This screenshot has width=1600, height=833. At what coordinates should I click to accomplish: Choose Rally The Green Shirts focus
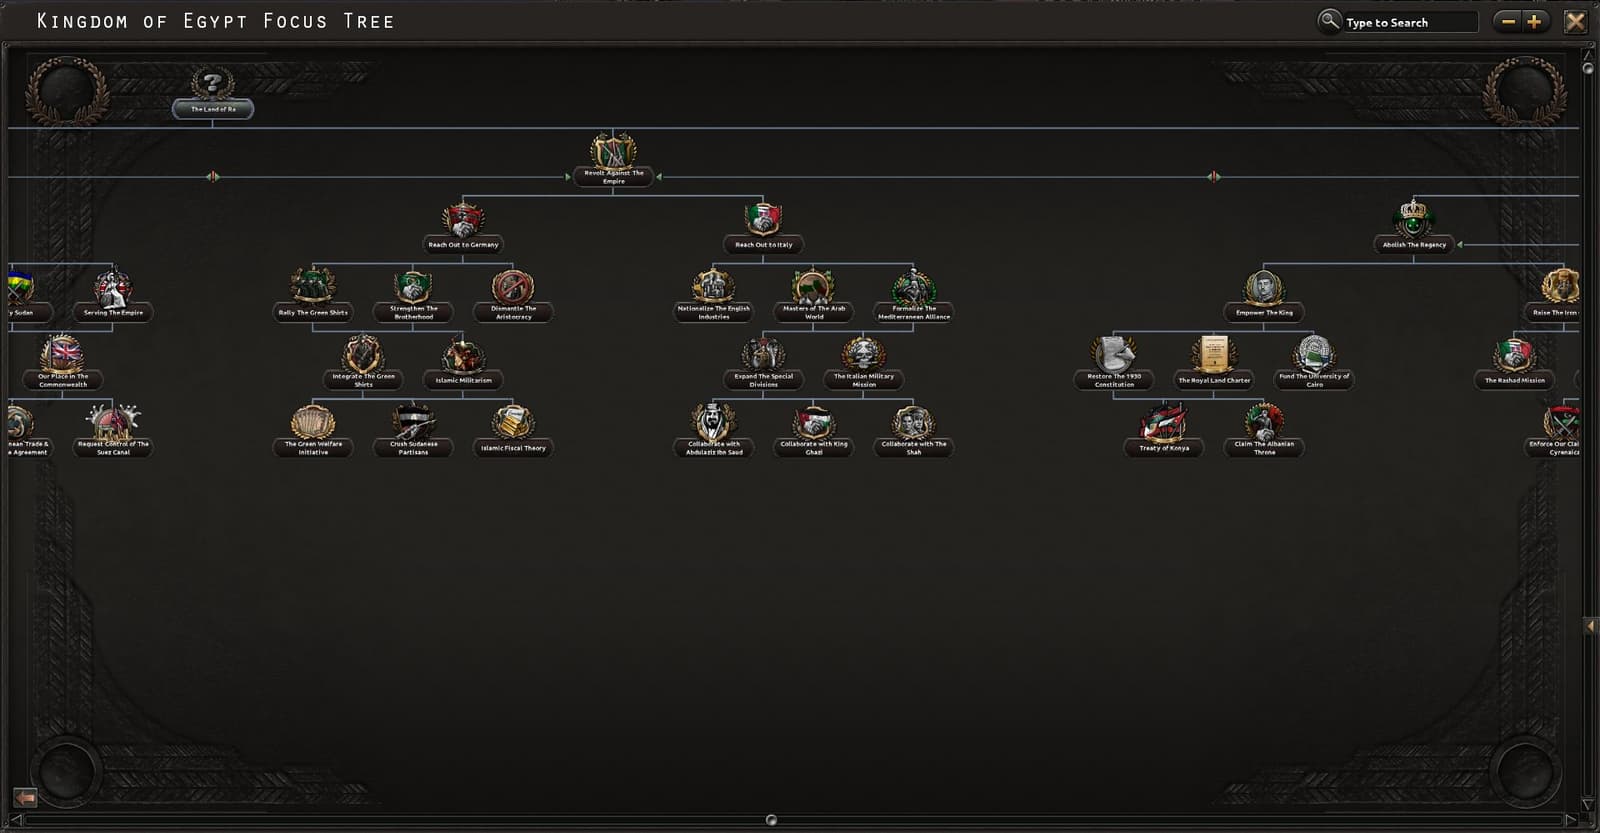point(313,294)
